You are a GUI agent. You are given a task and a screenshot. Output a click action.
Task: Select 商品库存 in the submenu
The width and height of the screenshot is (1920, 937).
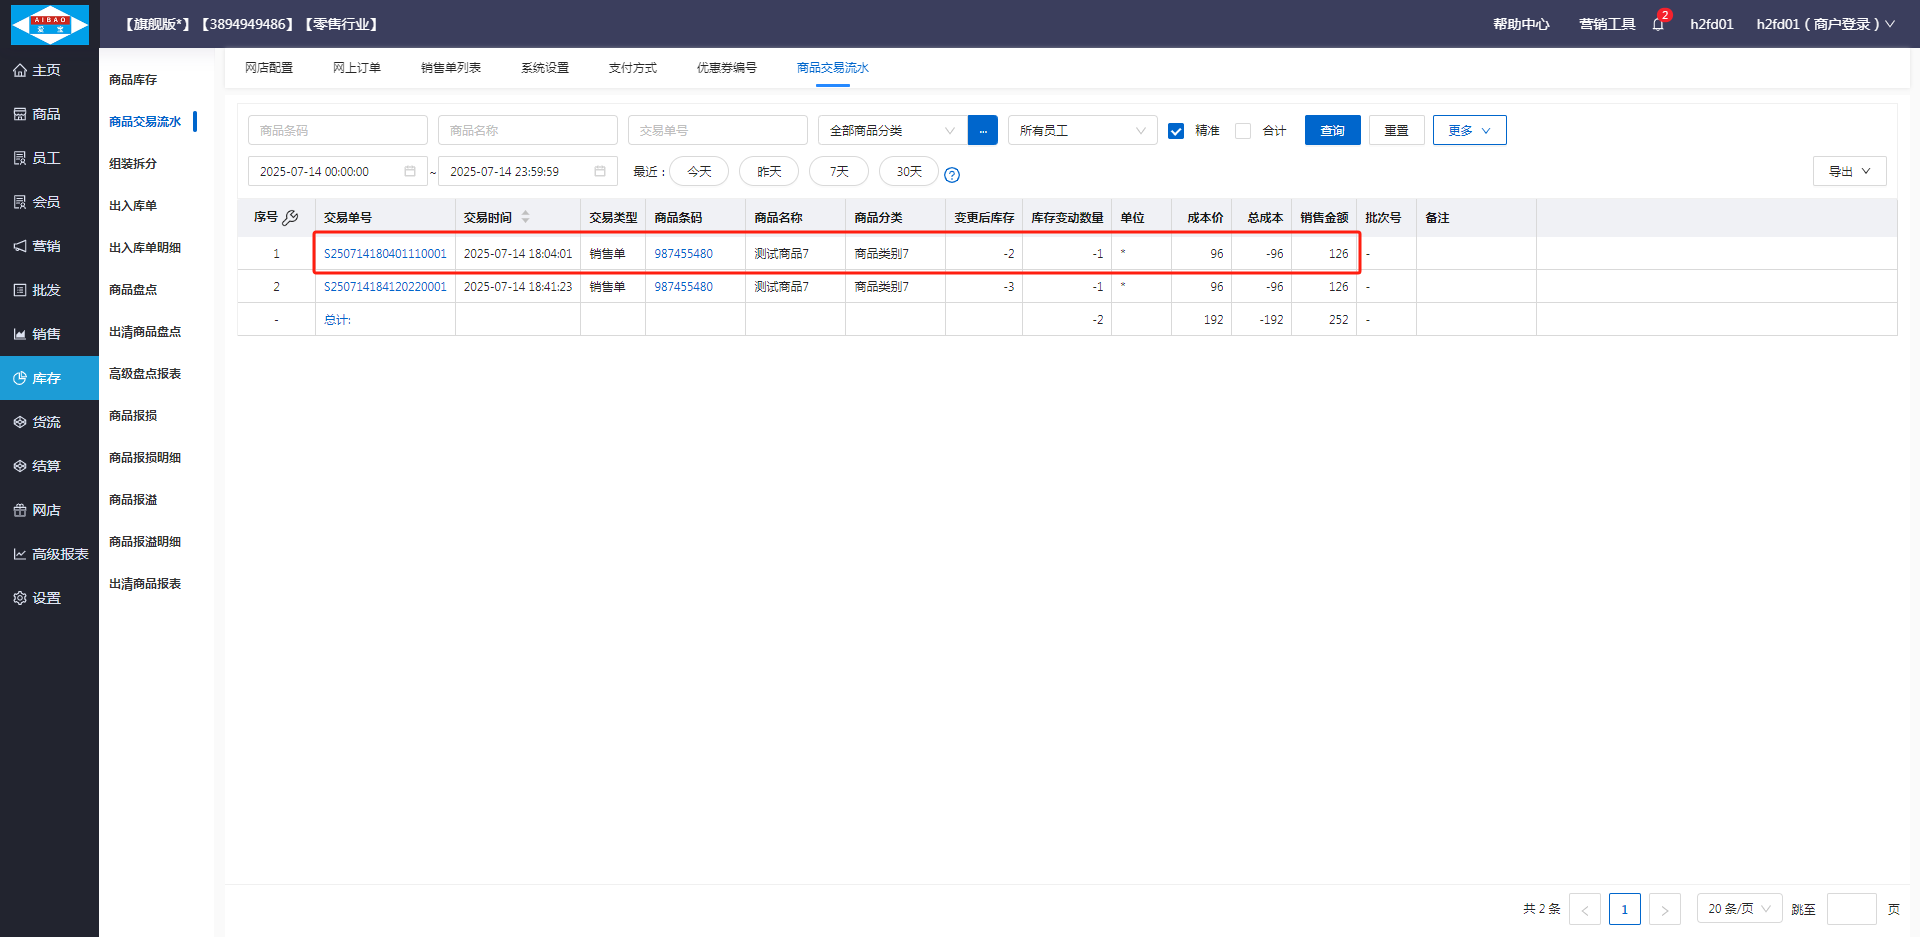coord(133,79)
